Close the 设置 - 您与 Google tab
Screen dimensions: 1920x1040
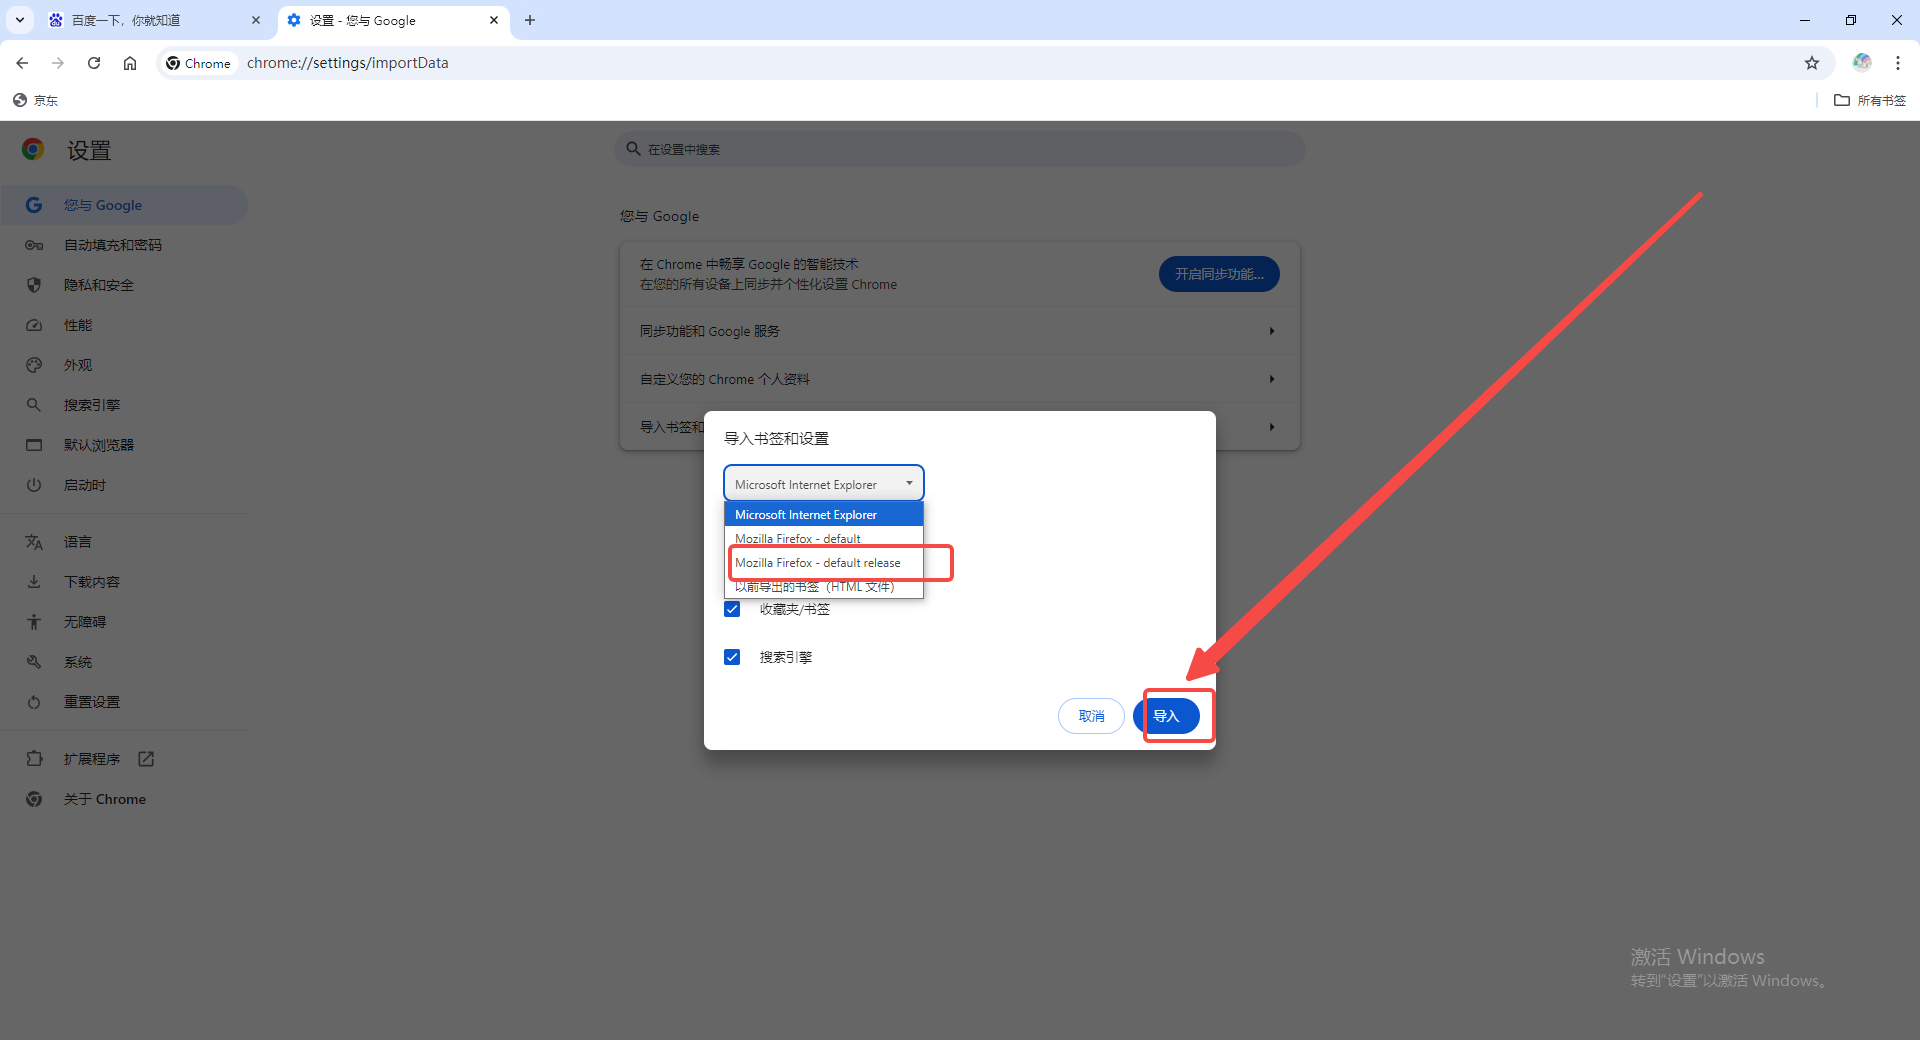point(494,20)
